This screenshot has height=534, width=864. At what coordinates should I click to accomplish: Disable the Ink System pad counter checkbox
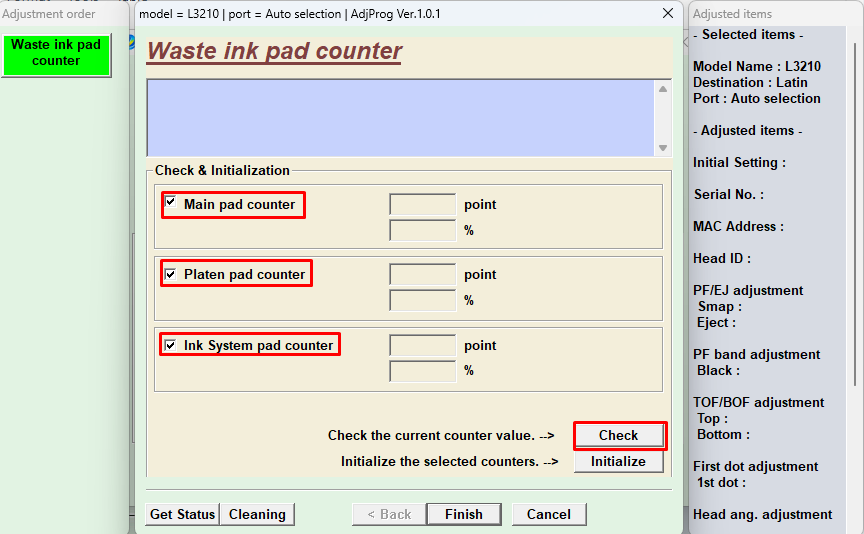pyautogui.click(x=171, y=345)
